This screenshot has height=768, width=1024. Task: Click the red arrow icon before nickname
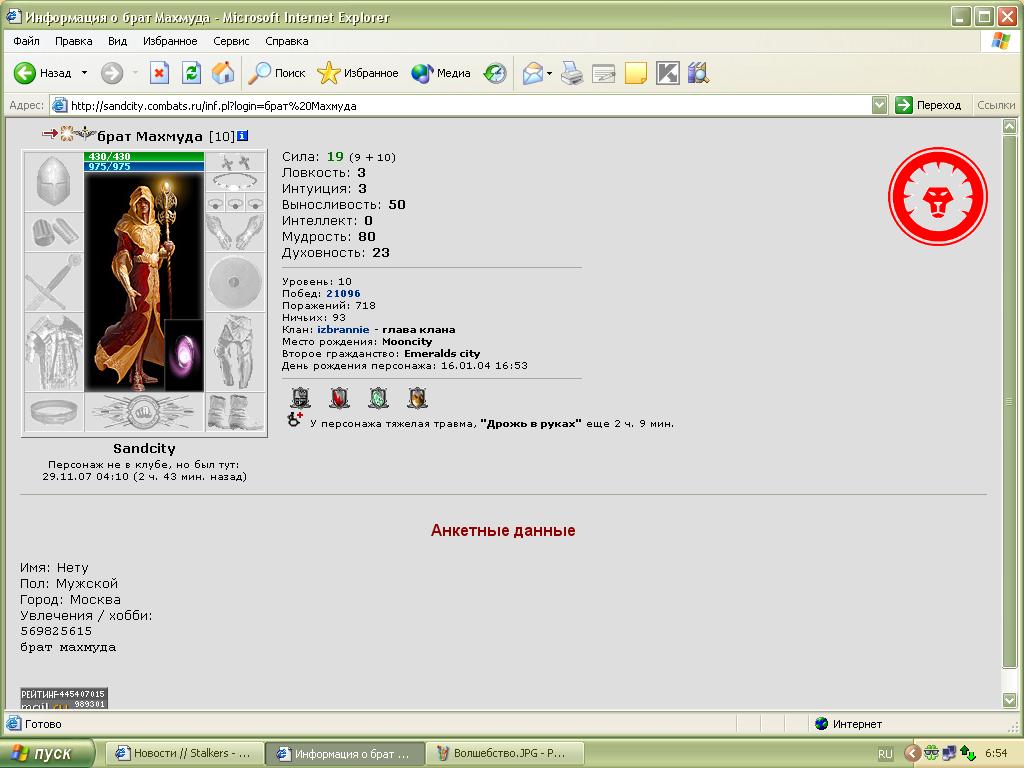(x=50, y=133)
